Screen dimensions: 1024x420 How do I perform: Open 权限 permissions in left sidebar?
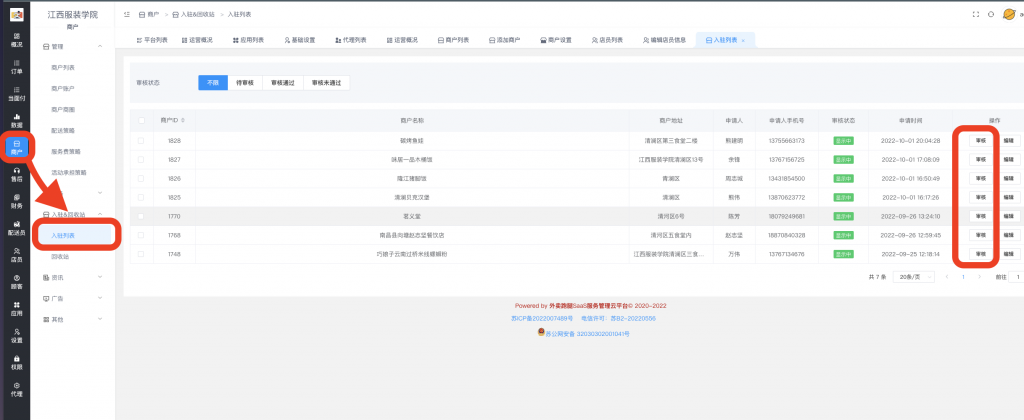[x=16, y=362]
